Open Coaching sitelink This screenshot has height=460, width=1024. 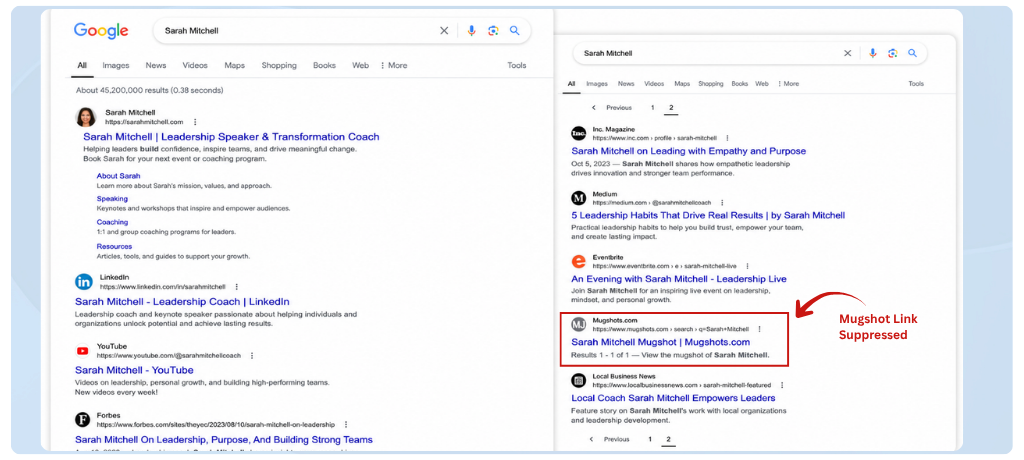pos(112,222)
